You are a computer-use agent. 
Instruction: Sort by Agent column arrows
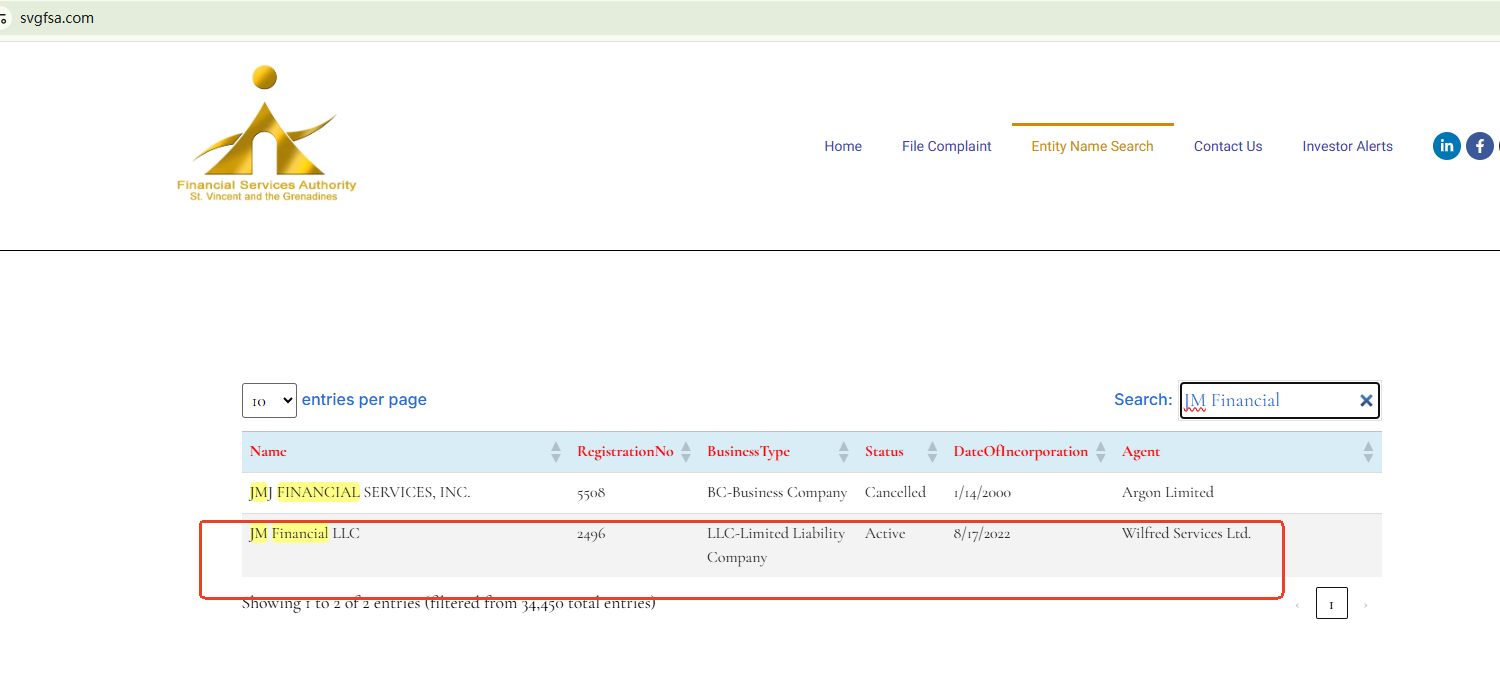1368,452
